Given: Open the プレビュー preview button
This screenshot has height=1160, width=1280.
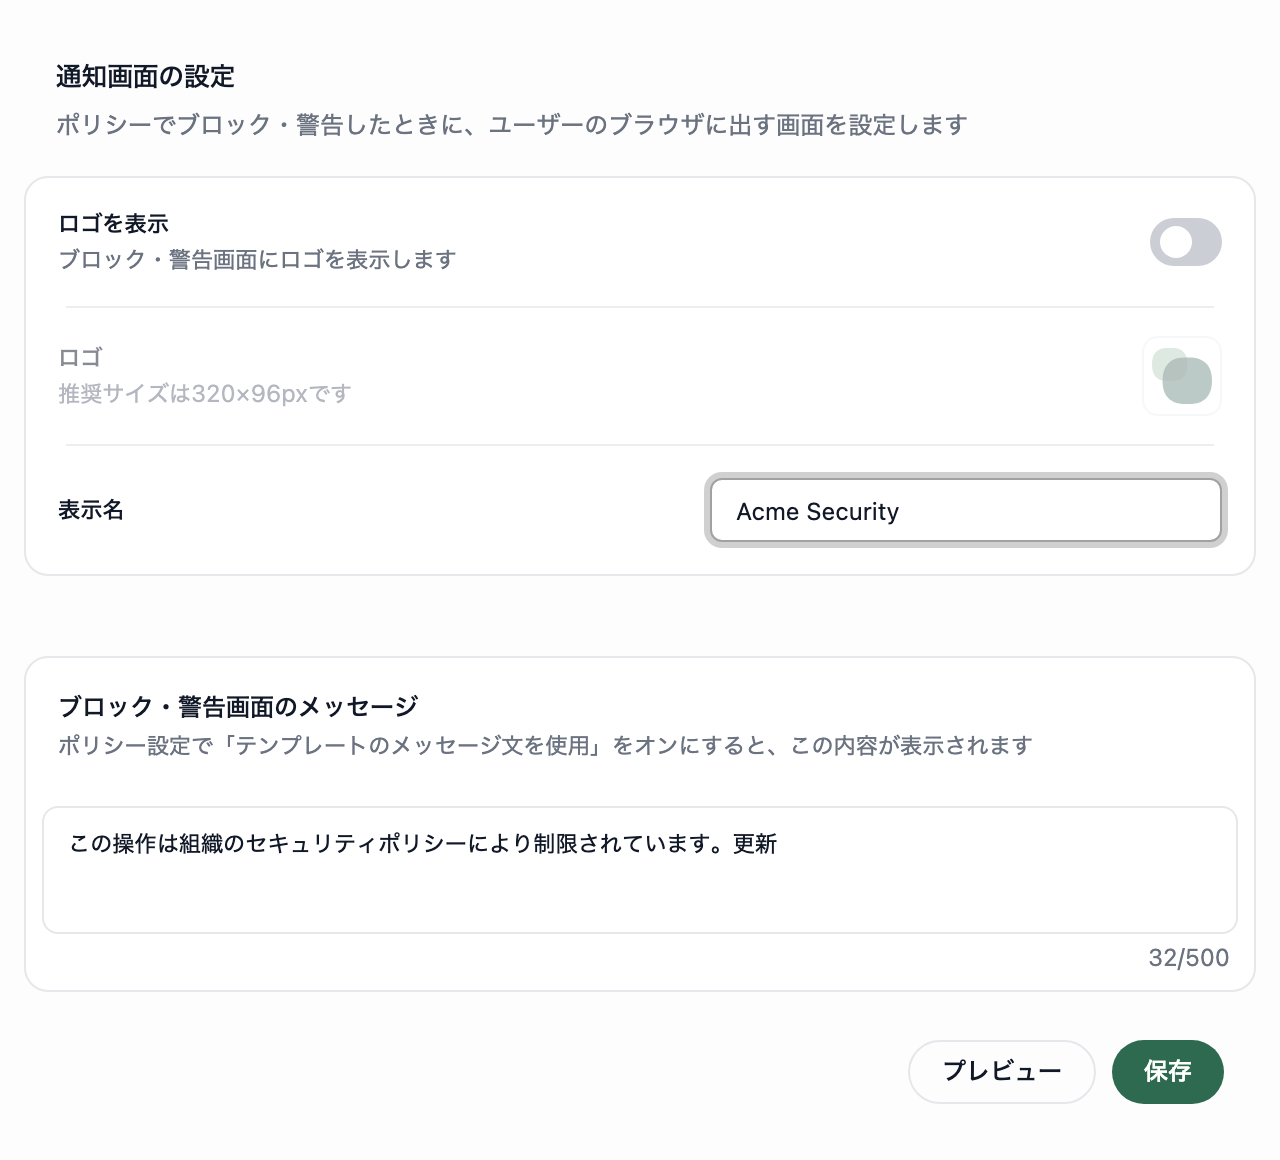Looking at the screenshot, I should pyautogui.click(x=1002, y=1072).
